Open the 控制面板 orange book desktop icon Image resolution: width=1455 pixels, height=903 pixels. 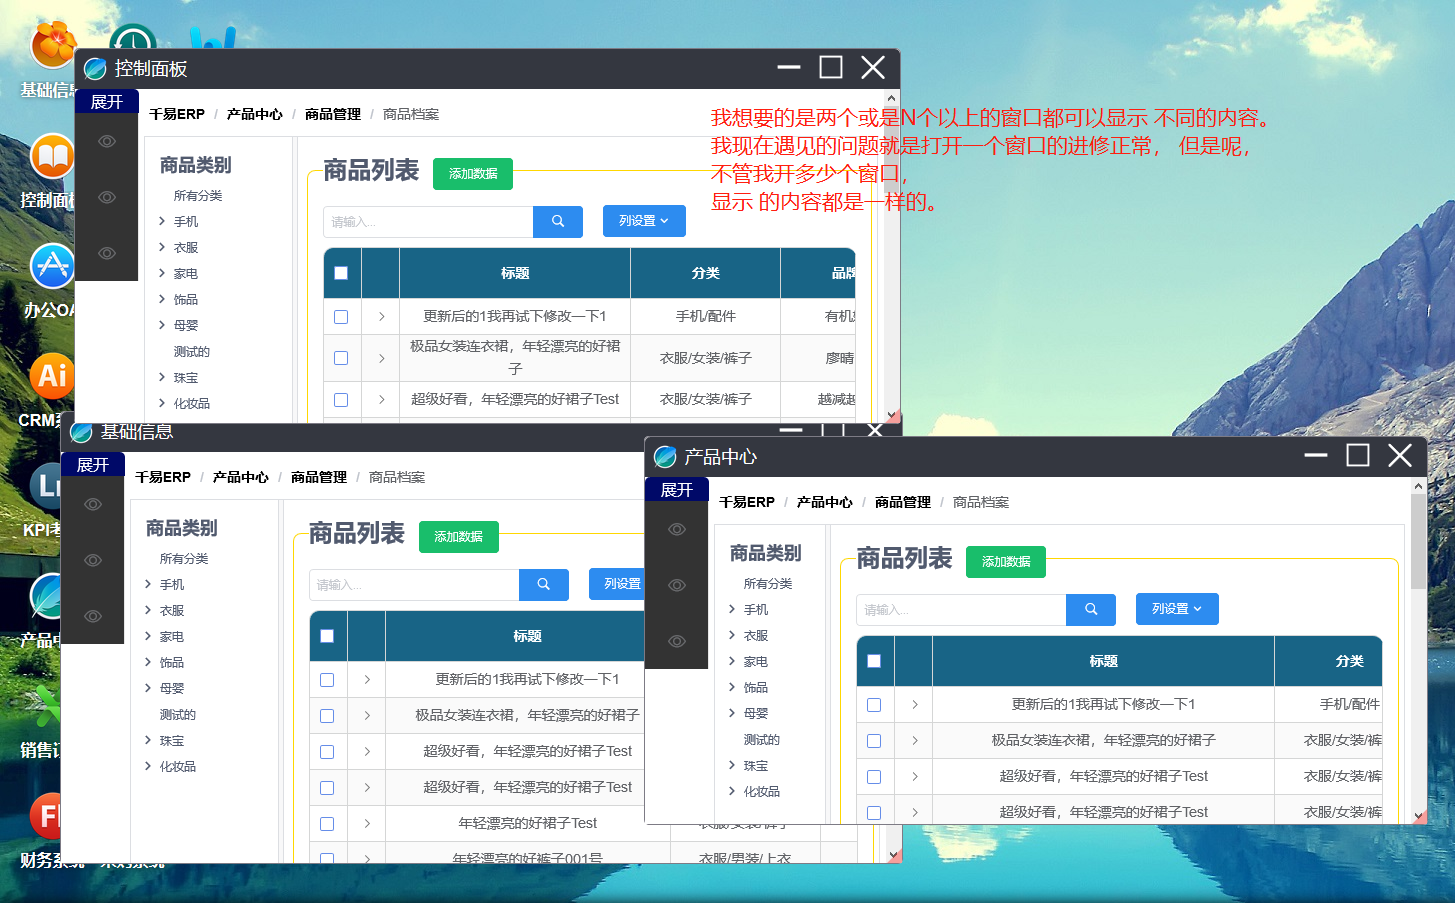tap(52, 158)
